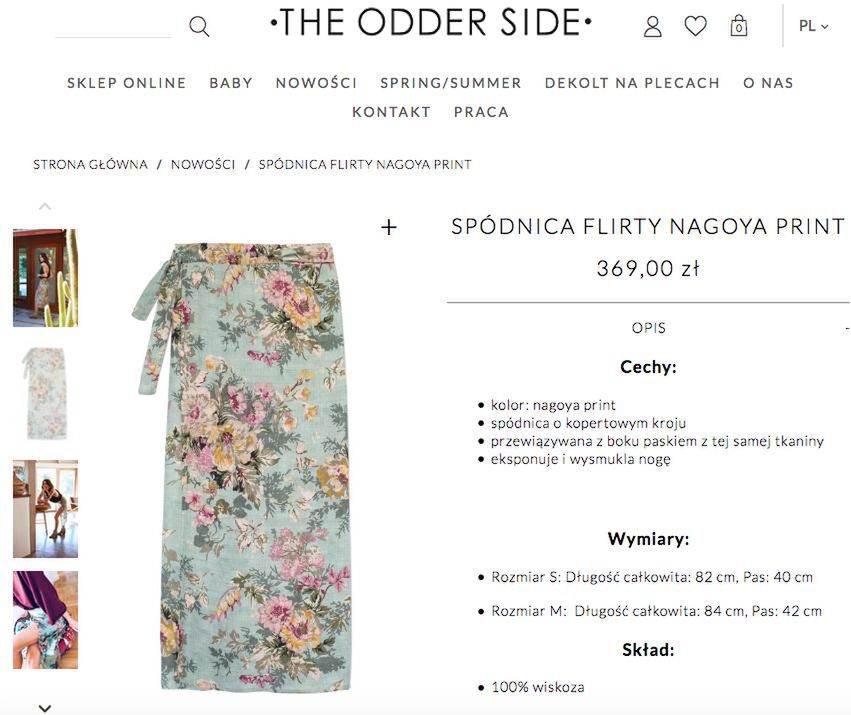Open Dekolt na plecach category
The height and width of the screenshot is (715, 851).
tap(632, 83)
